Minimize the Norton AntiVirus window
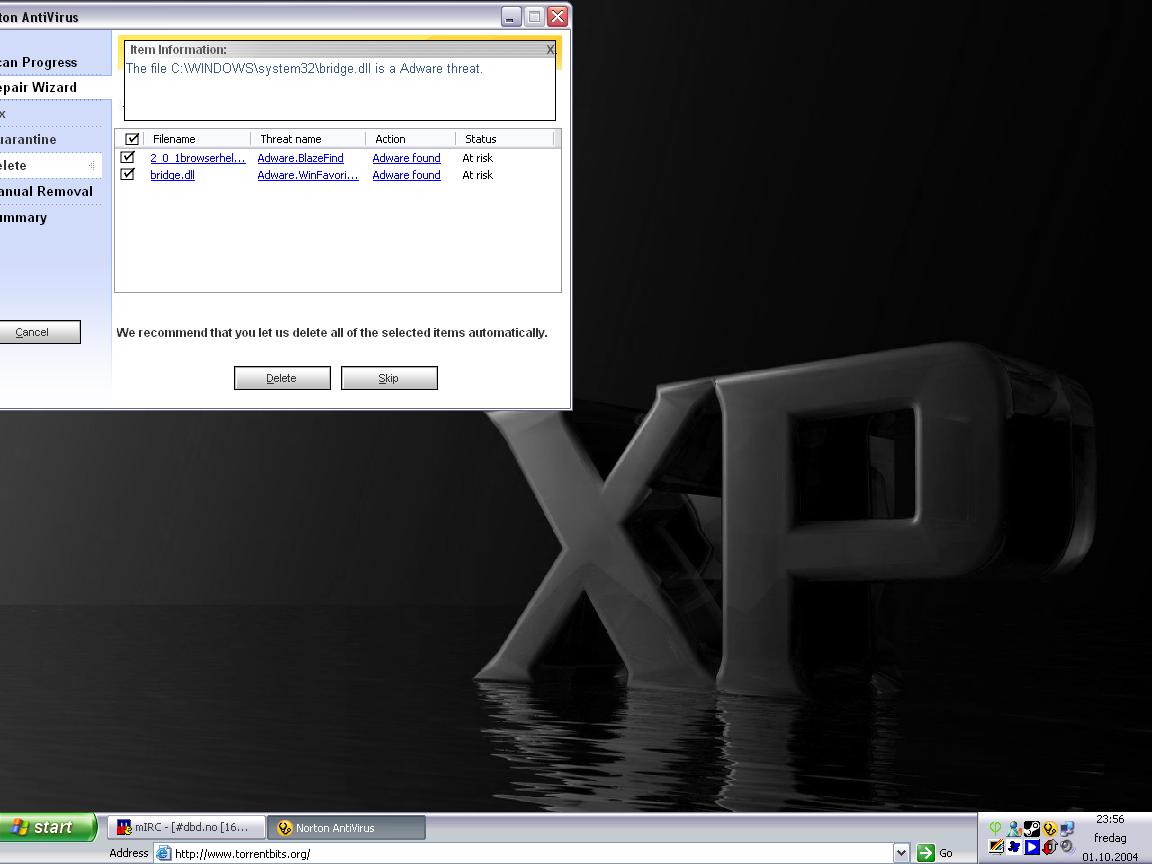 tap(511, 16)
